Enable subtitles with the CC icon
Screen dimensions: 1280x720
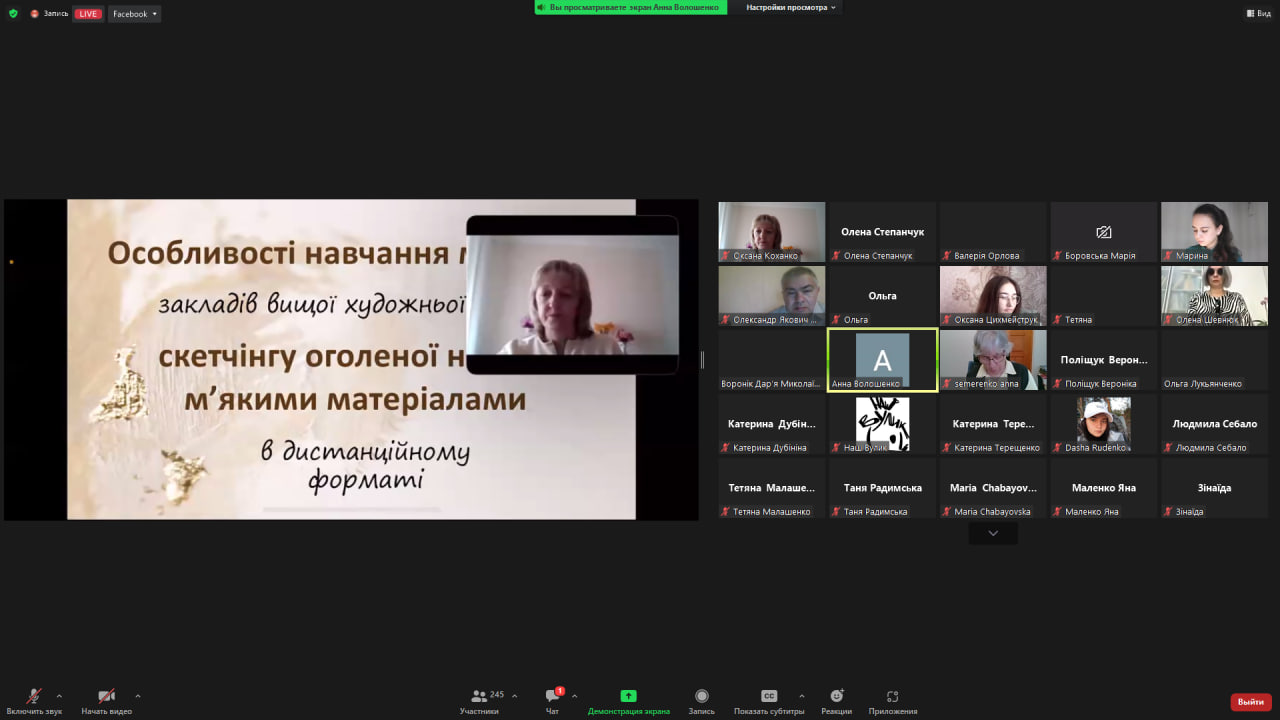(x=768, y=697)
